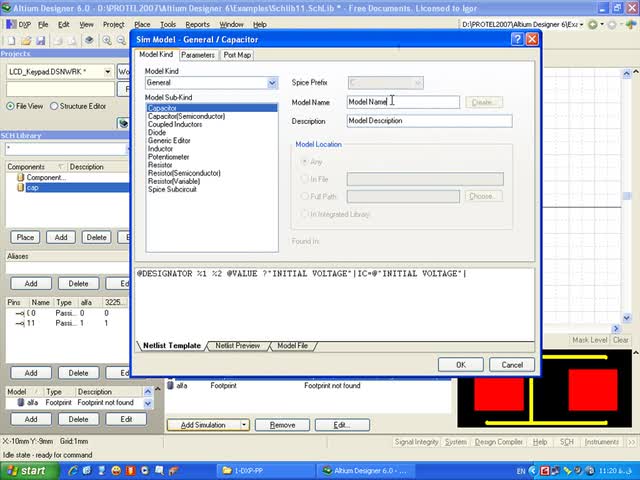
Task: Open the Windows start button
Action: pyautogui.click(x=29, y=471)
